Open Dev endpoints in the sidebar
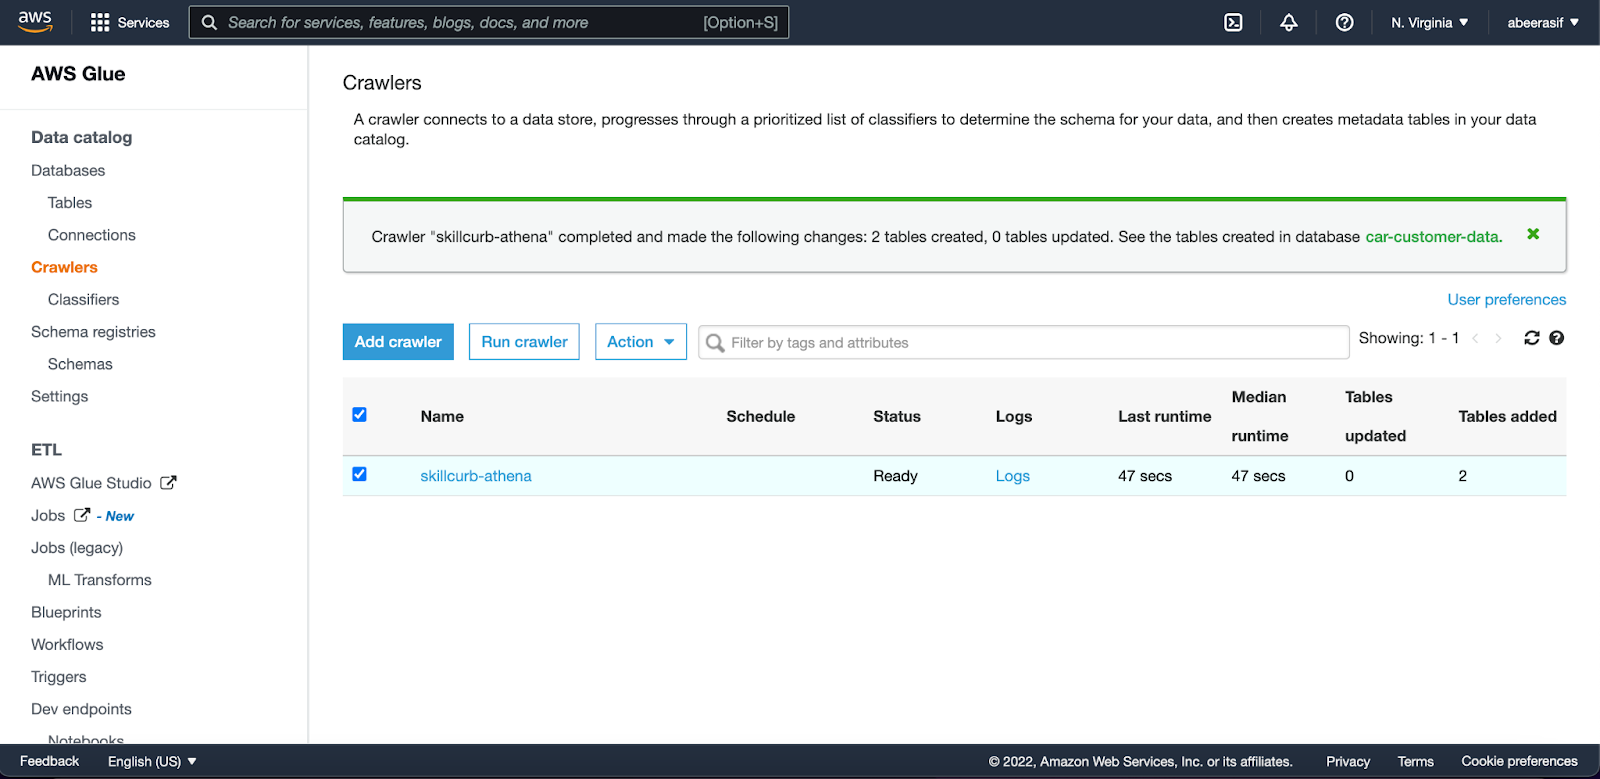1600x779 pixels. coord(81,709)
